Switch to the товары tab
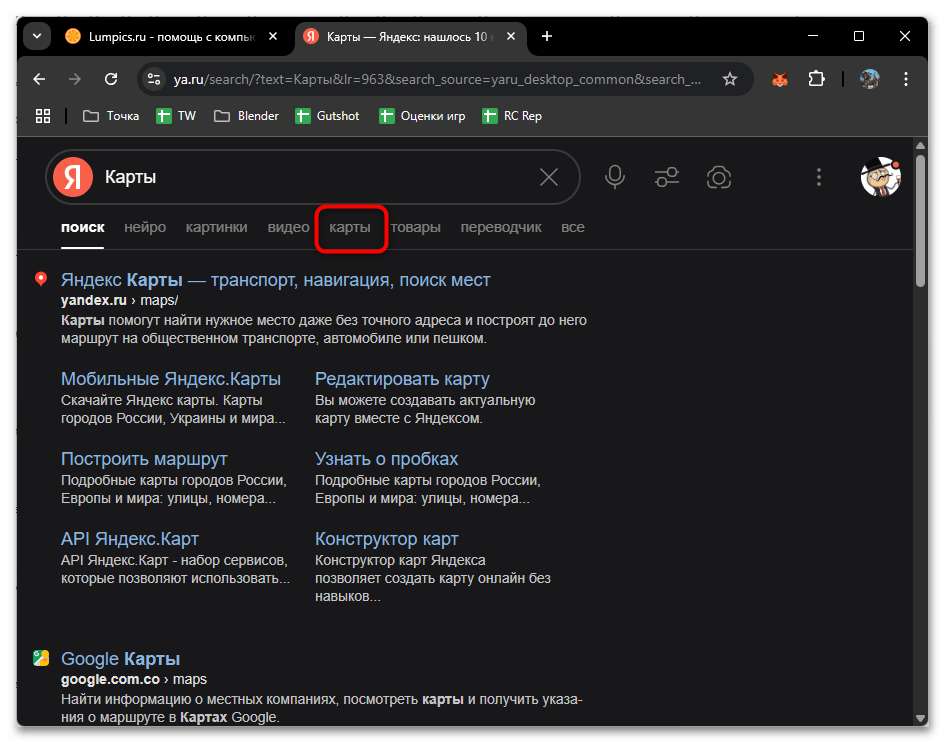945x743 pixels. [415, 227]
